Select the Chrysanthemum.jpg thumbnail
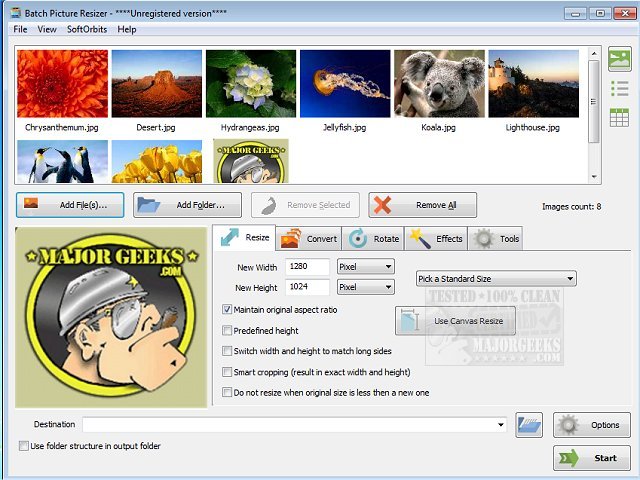The image size is (640, 480). point(62,84)
